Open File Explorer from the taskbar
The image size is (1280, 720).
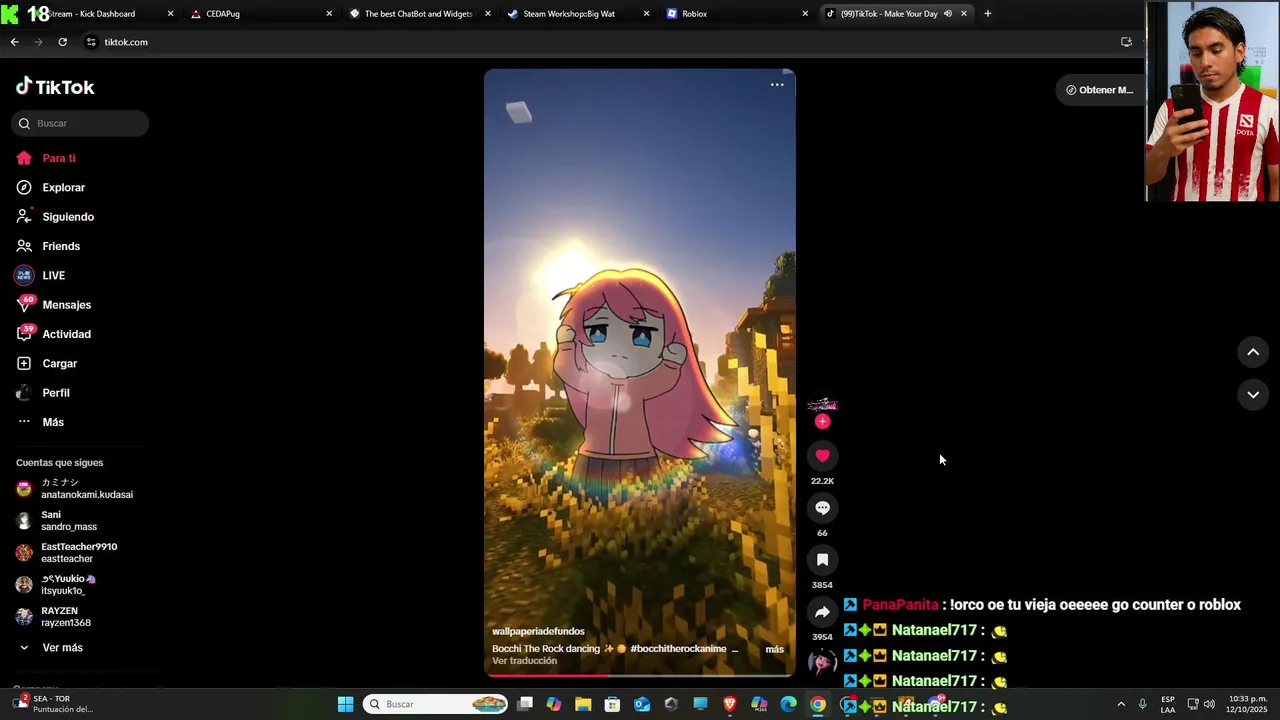tap(583, 704)
